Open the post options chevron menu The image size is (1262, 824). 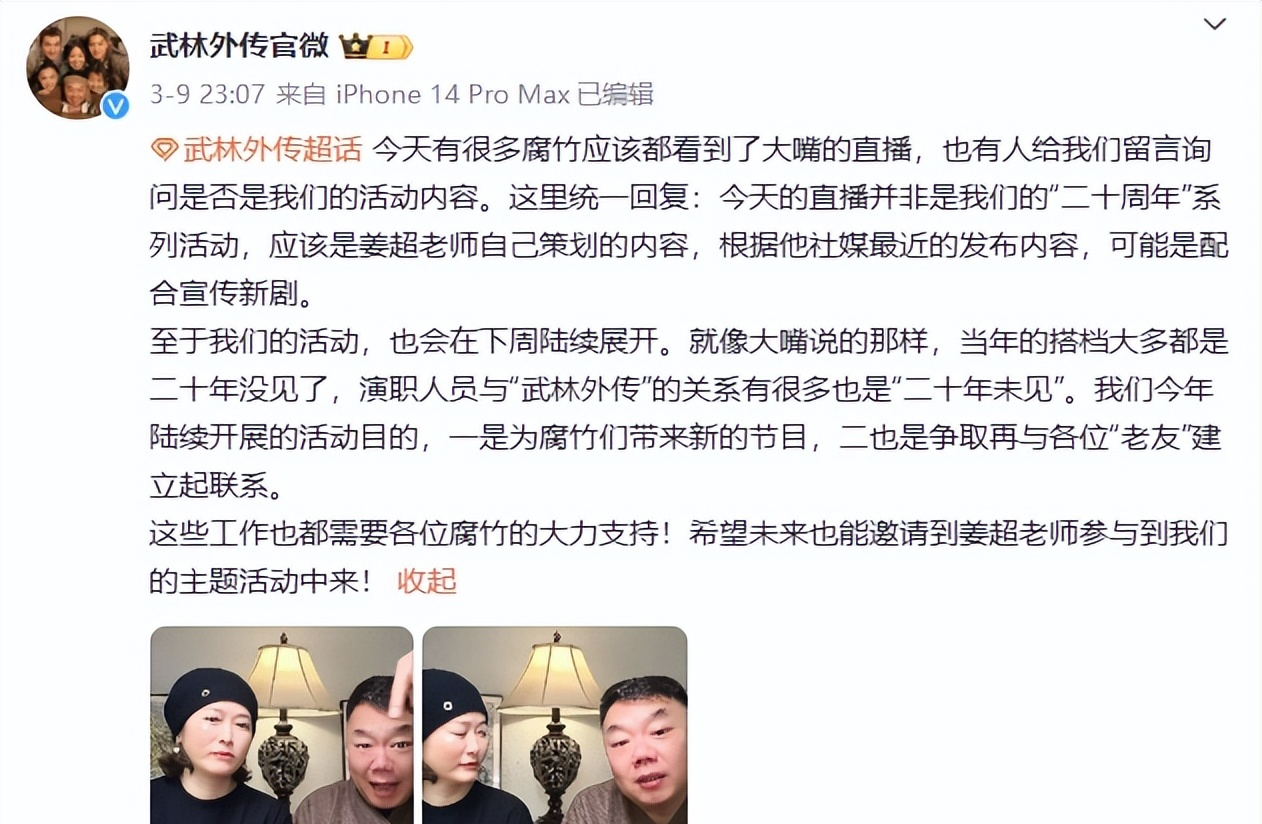click(x=1214, y=24)
